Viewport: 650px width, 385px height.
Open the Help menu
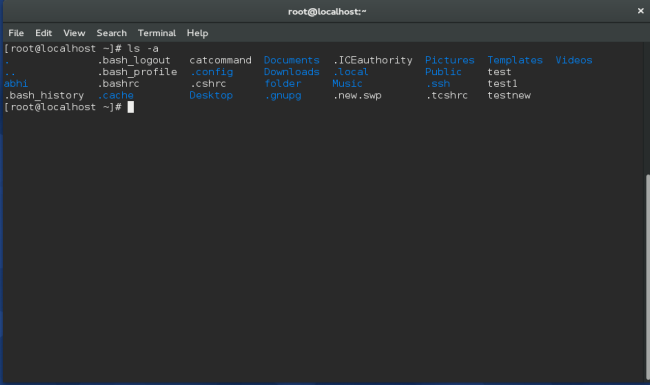197,33
